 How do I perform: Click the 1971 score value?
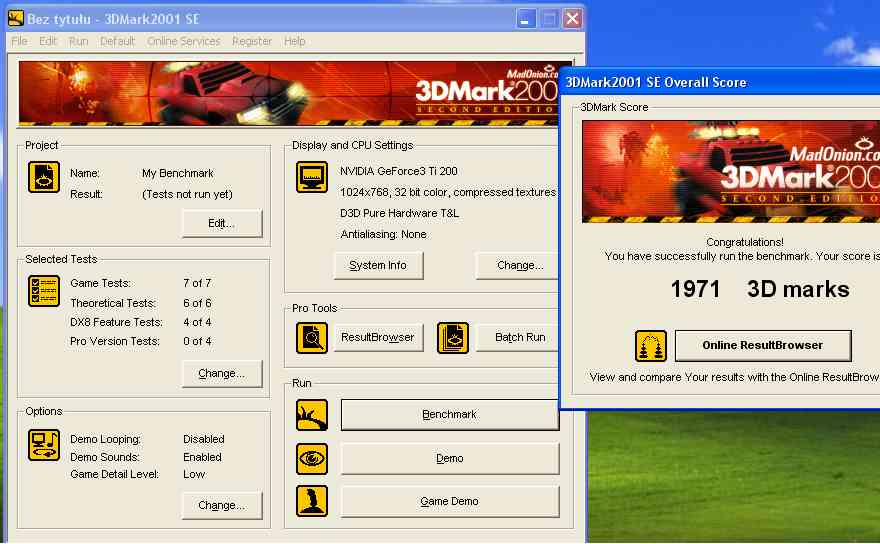696,289
